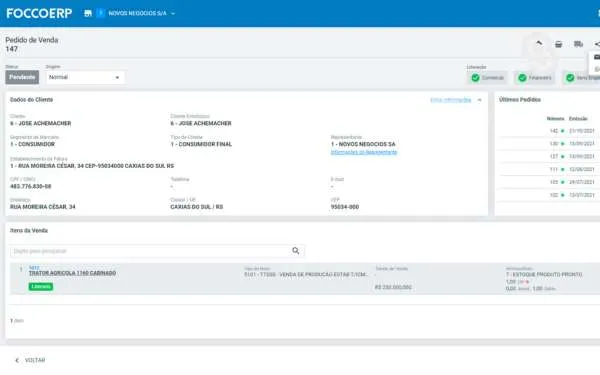Open the Origem Normal dropdown

tap(85, 77)
